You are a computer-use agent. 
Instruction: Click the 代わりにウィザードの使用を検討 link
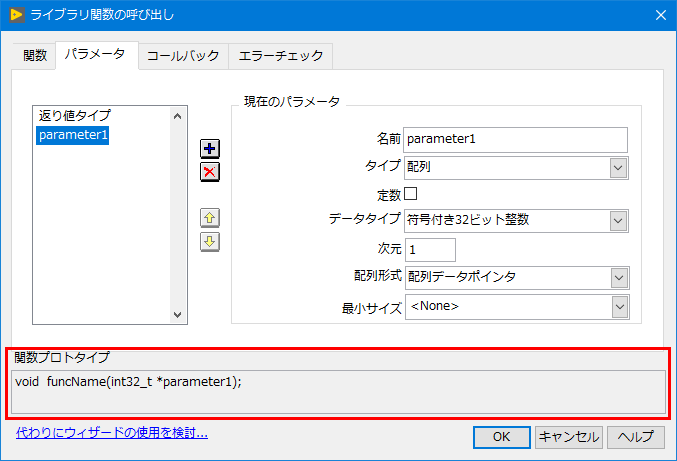tap(111, 433)
